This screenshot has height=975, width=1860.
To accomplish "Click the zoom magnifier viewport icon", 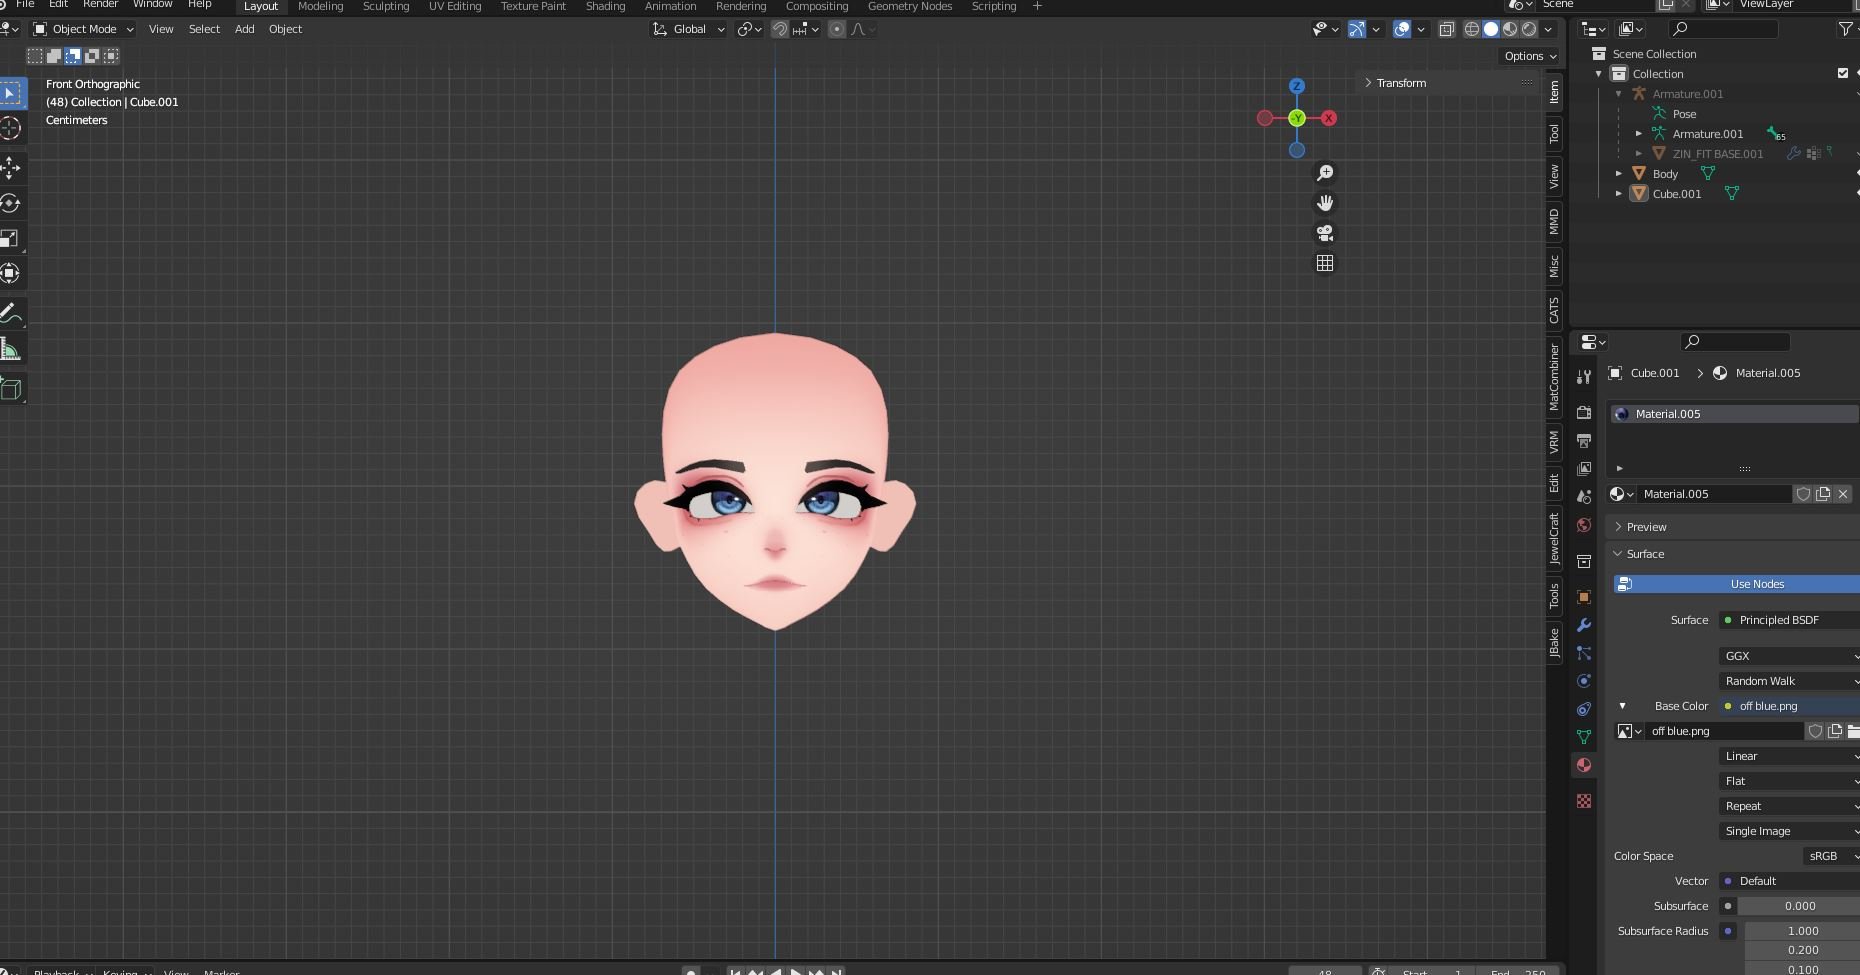I will (1325, 173).
